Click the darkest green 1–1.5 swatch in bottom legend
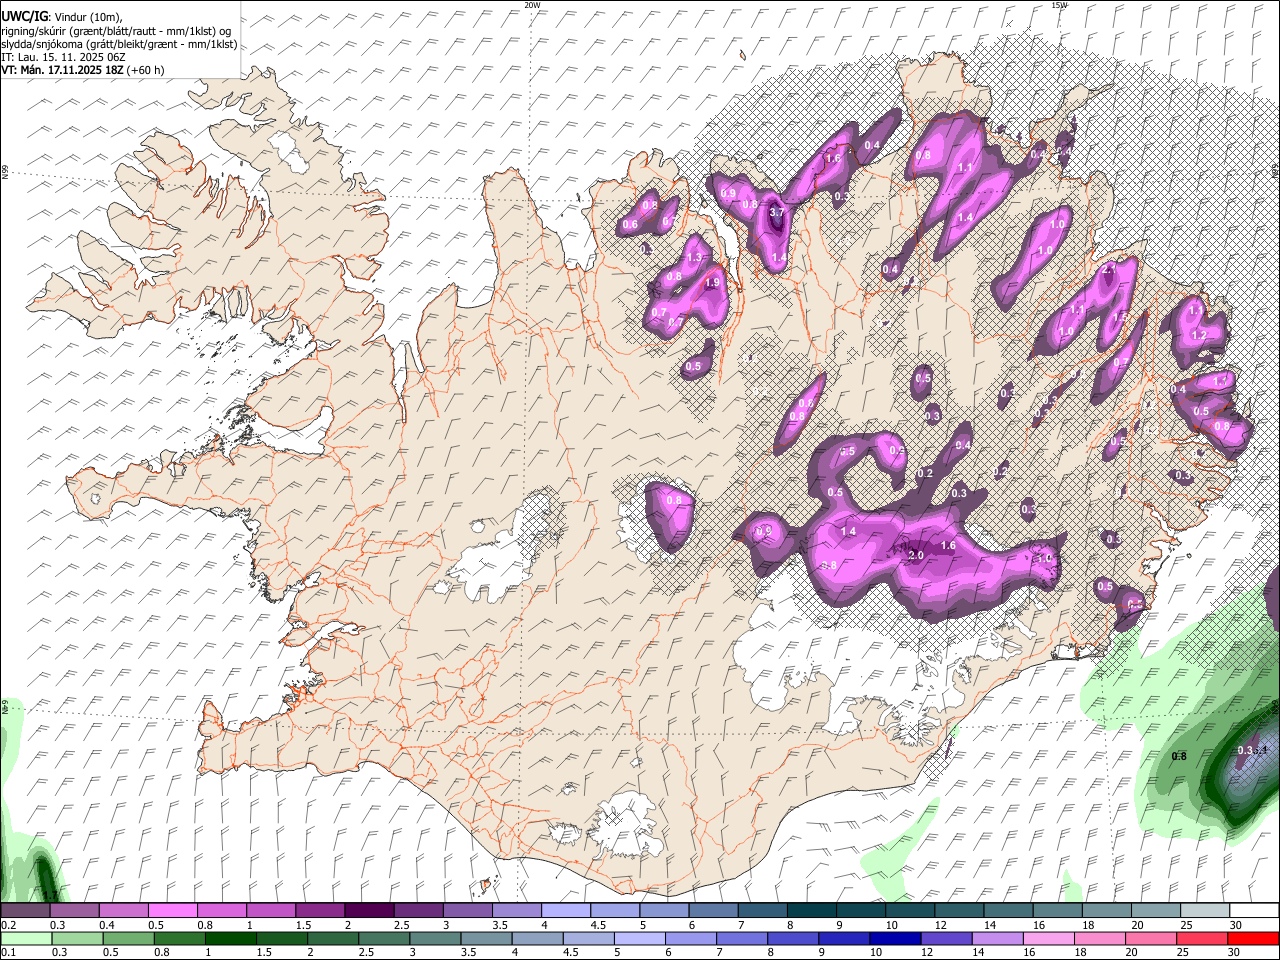Viewport: 1280px width, 960px height. click(230, 939)
